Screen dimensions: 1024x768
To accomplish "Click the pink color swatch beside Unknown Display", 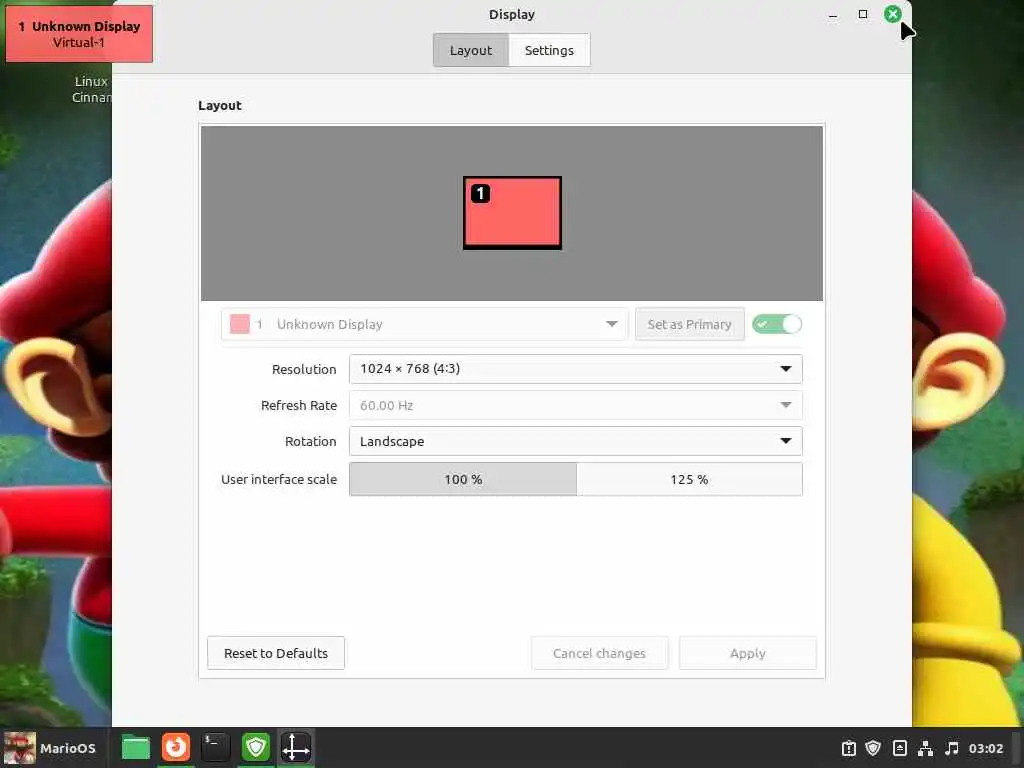I will pos(240,324).
